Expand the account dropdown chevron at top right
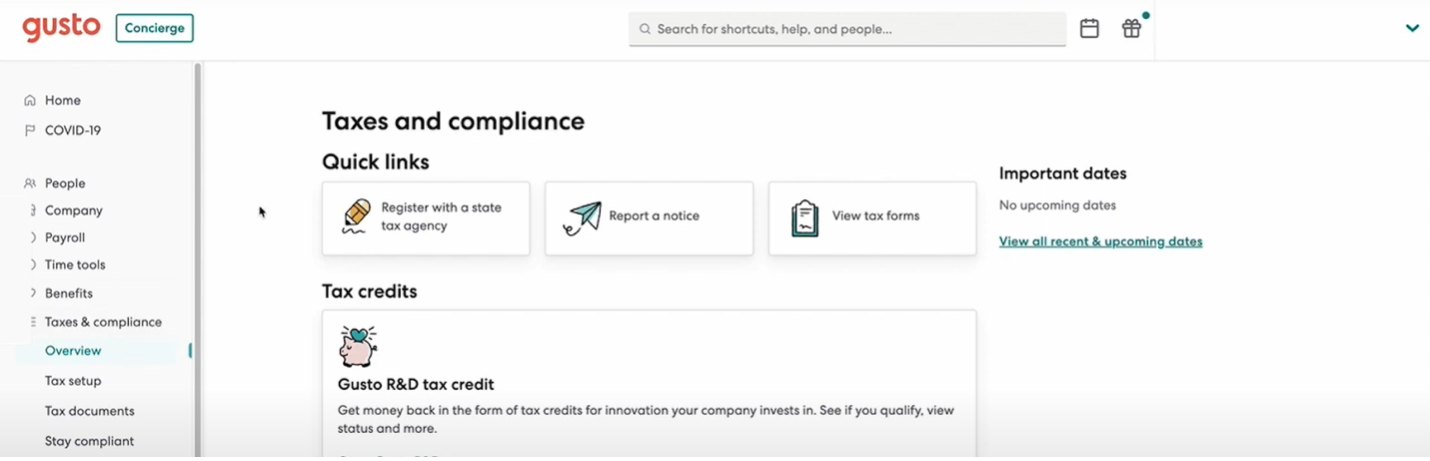1430x461 pixels. (1412, 28)
